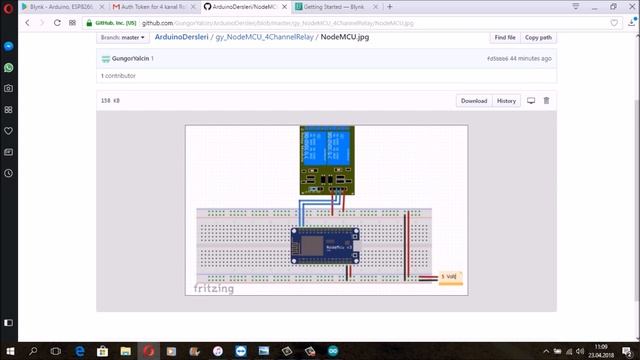Expand the Branch: master dropdown
Screen dimensions: 640x360
[x=122, y=37]
